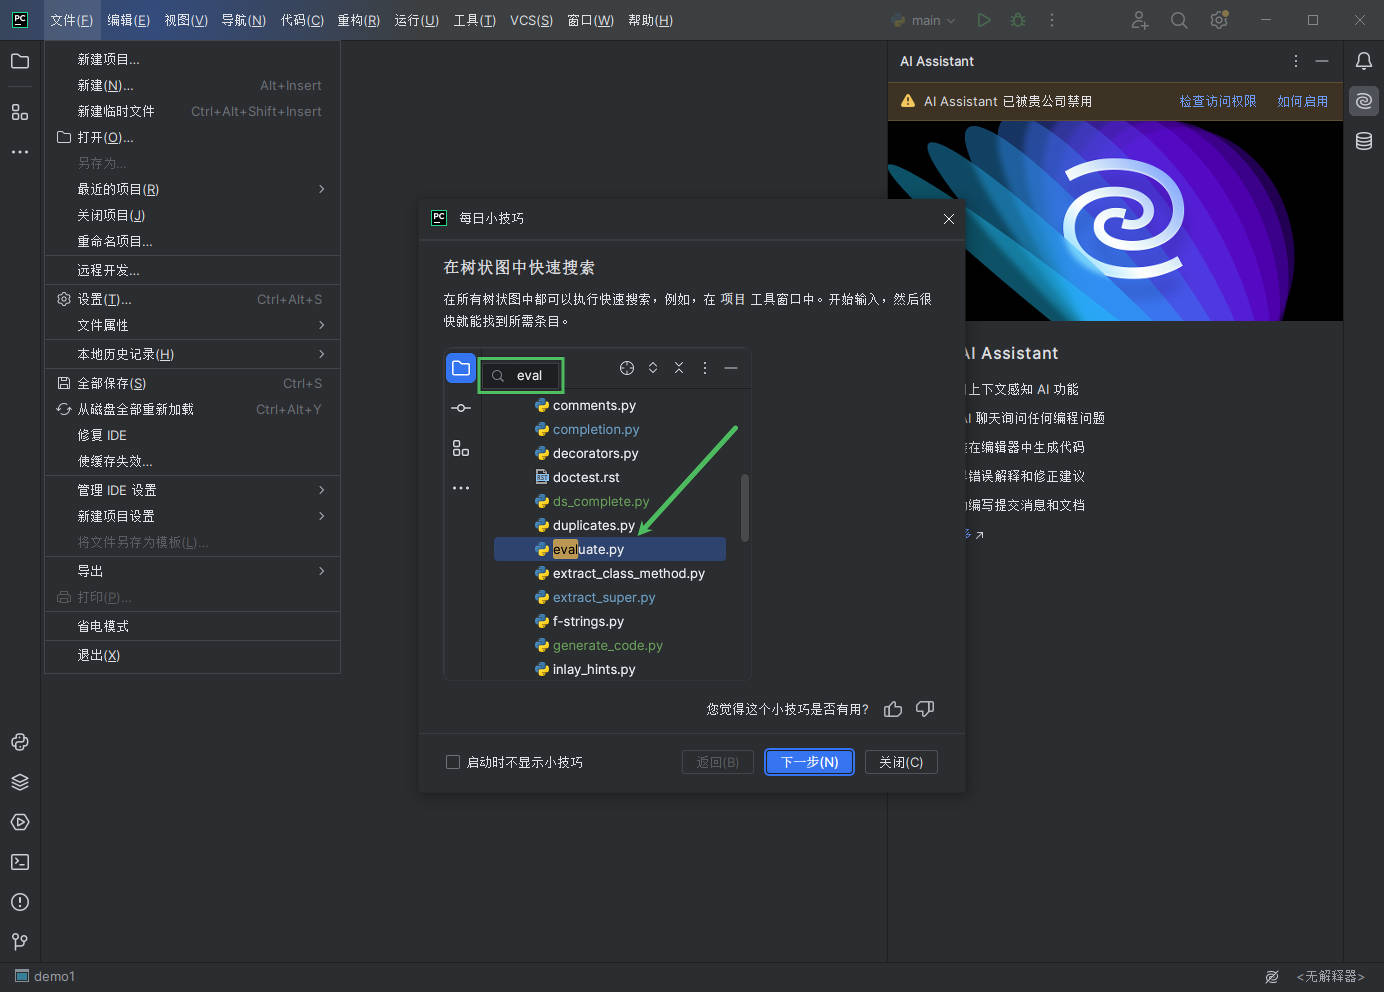Click the thumbs up feedback icon
The height and width of the screenshot is (992, 1384).
click(893, 709)
